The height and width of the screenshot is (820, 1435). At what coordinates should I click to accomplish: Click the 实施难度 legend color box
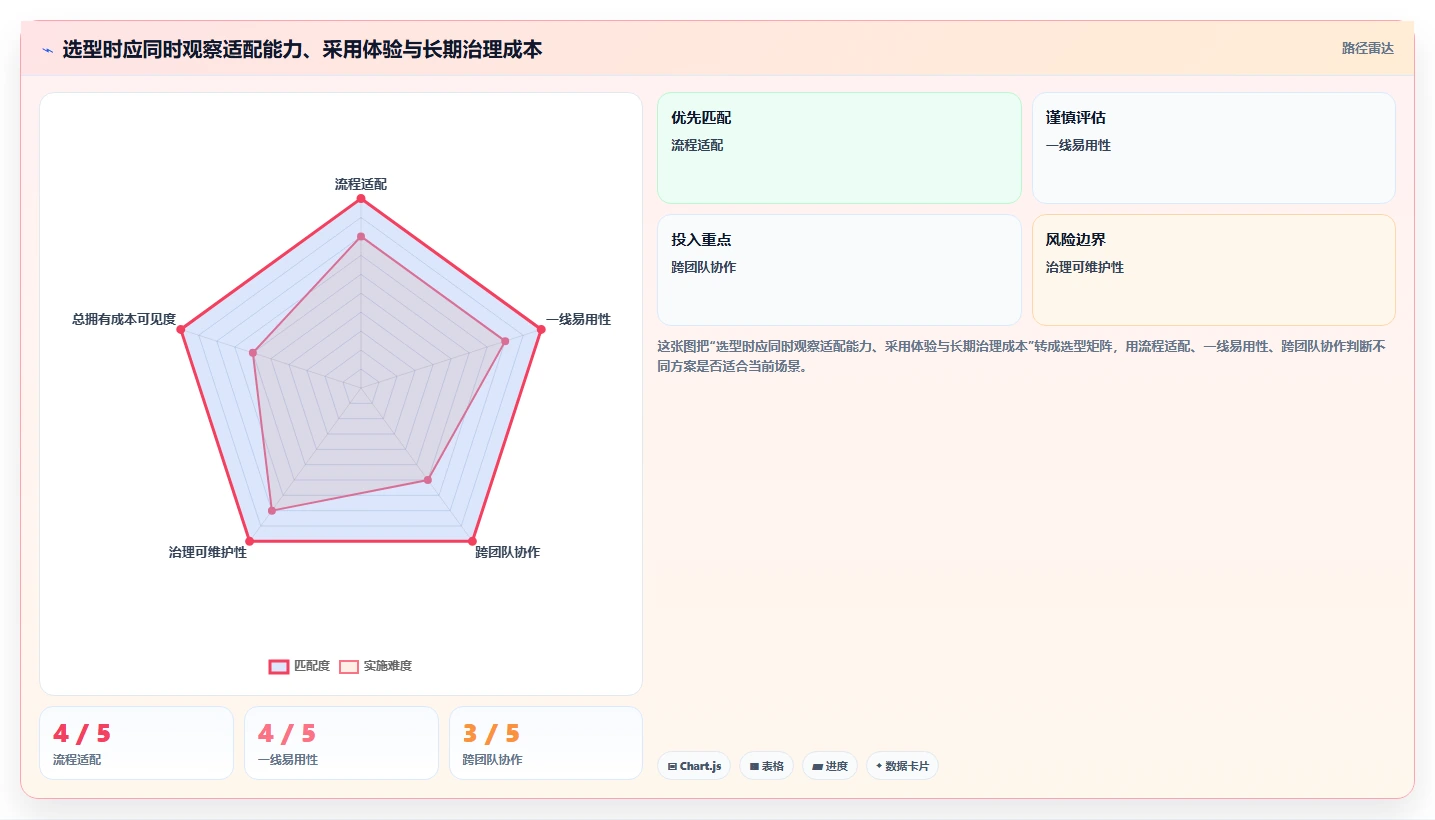tap(349, 667)
